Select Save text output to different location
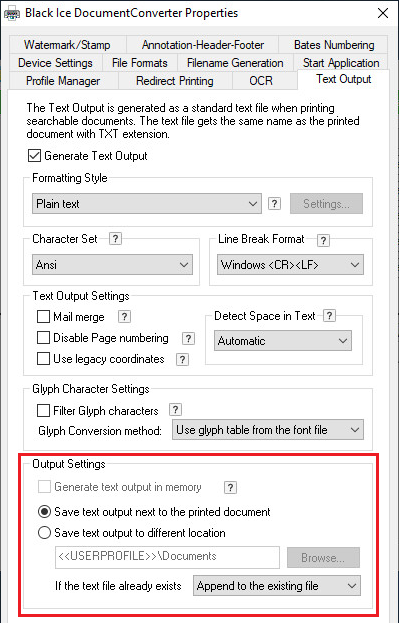Screen dimensions: 399x623 (x=44, y=532)
